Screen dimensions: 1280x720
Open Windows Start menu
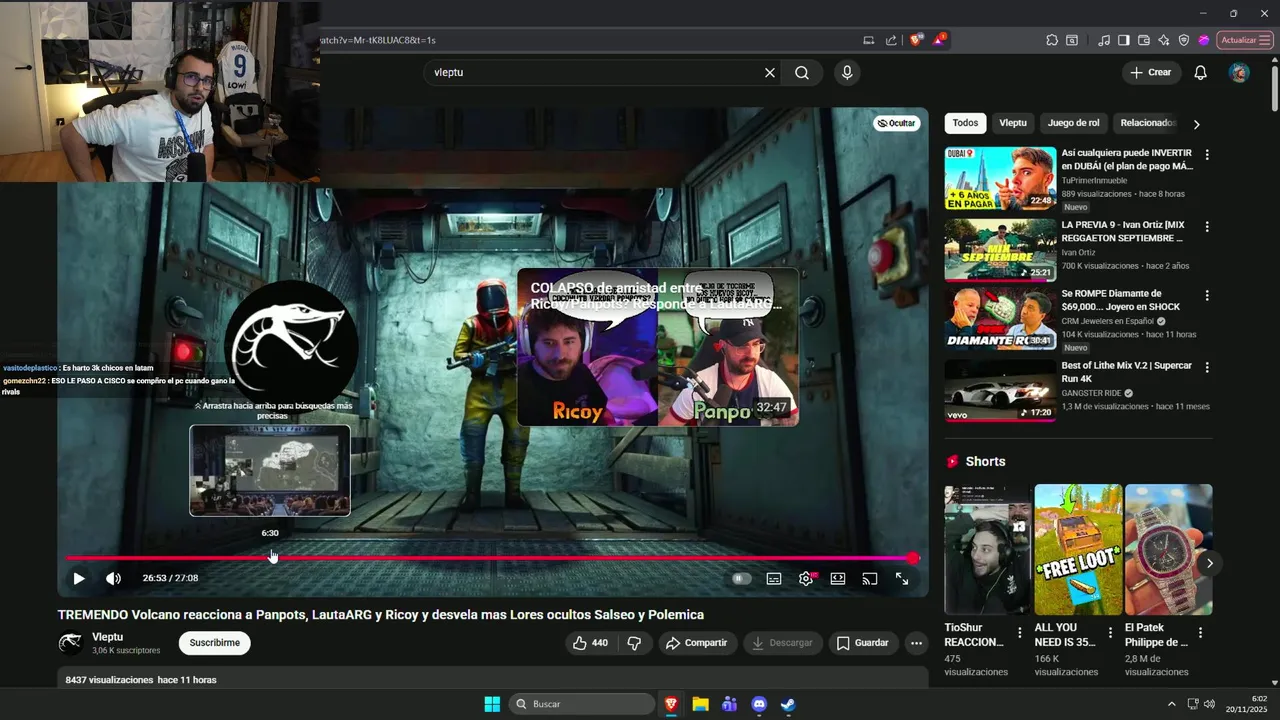tap(492, 704)
